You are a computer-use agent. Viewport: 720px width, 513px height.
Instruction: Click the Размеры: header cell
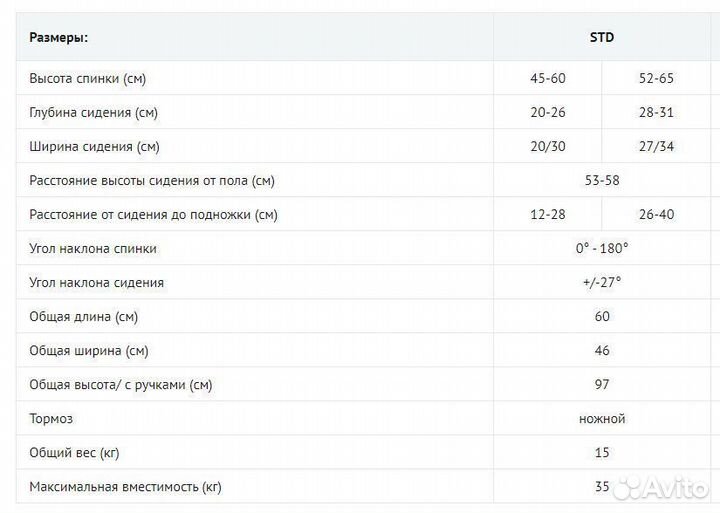pos(58,38)
